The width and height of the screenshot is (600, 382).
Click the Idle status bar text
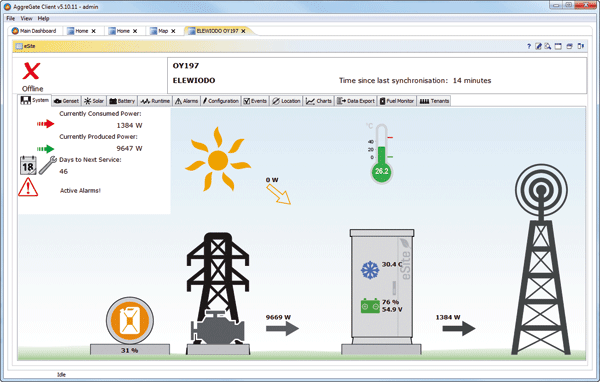(61, 375)
